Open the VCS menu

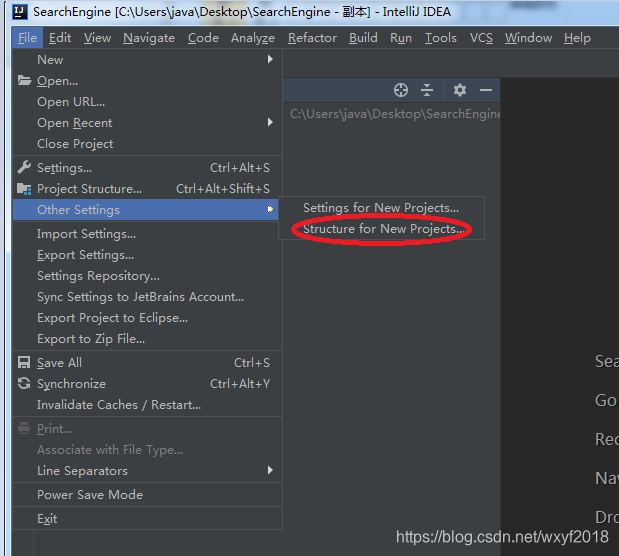[x=481, y=38]
